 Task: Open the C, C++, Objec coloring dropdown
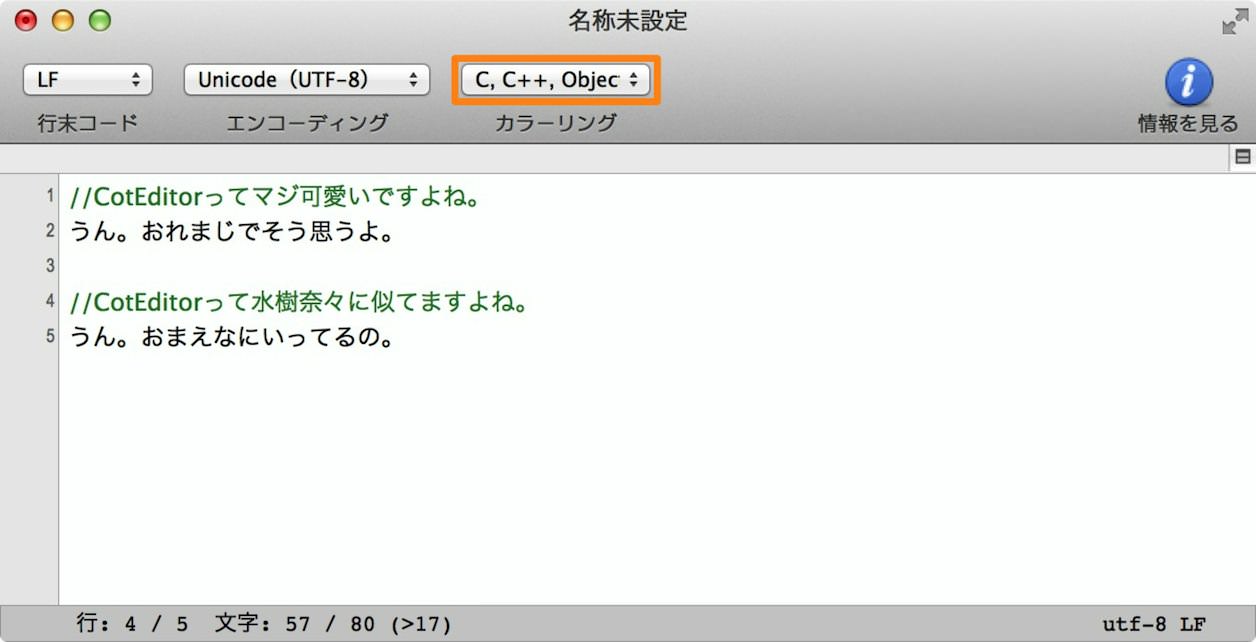point(556,80)
